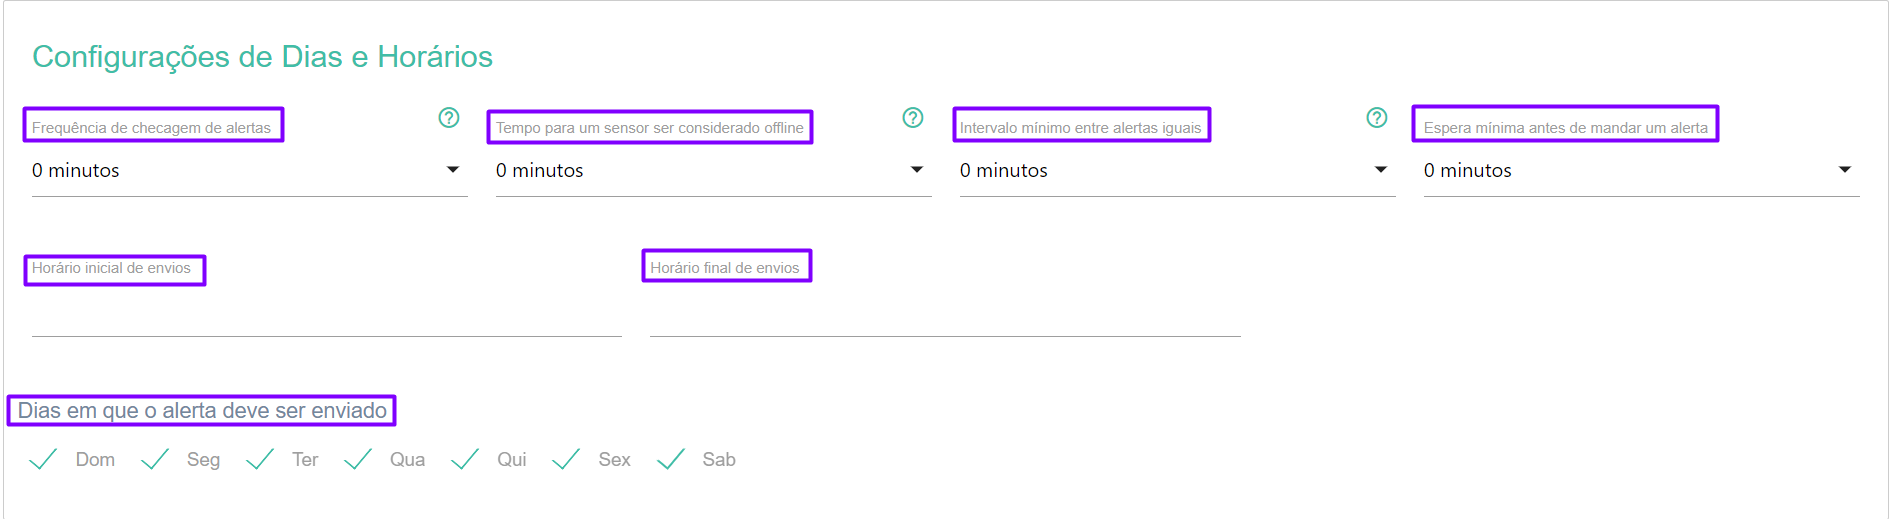Image resolution: width=1892 pixels, height=519 pixels.
Task: Click help icon for minimum alert interval
Action: pos(1377,118)
